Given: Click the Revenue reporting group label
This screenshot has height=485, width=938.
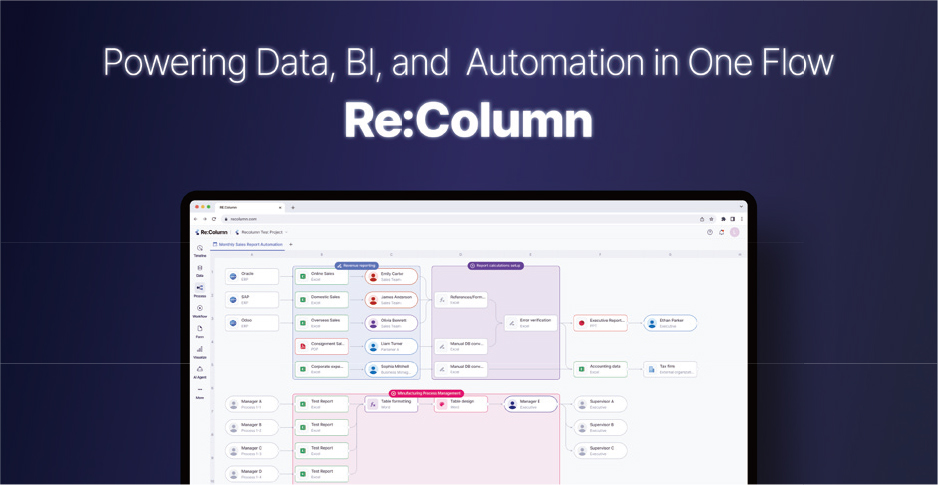Looking at the screenshot, I should 357,266.
